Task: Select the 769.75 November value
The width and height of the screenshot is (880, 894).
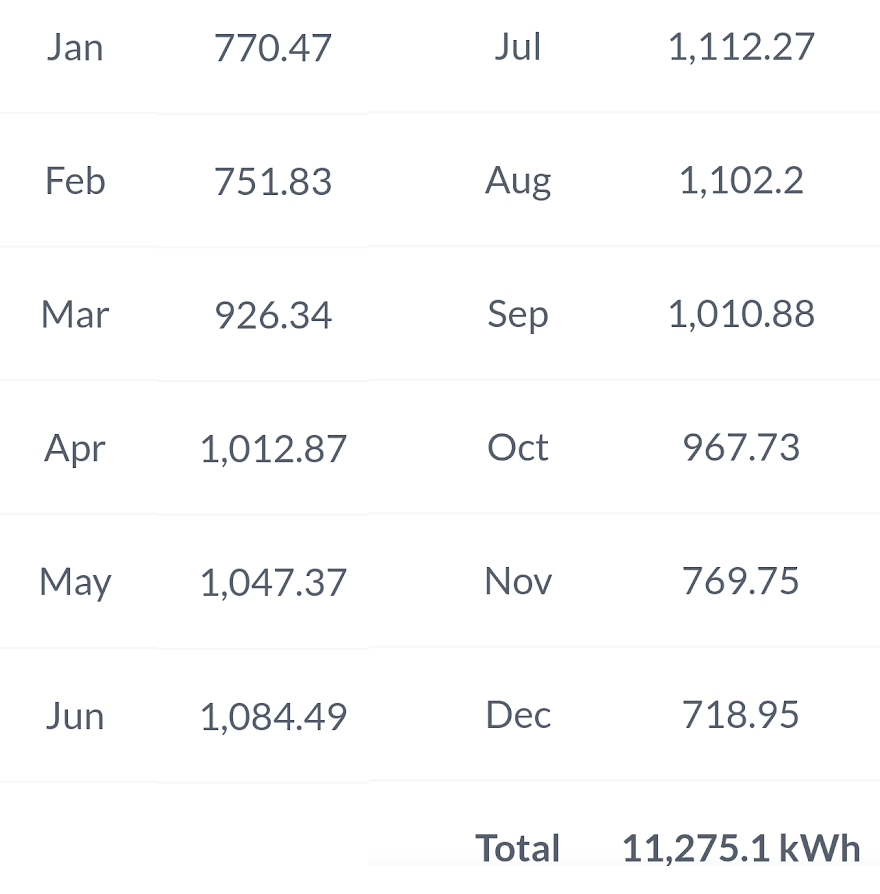Action: [741, 581]
